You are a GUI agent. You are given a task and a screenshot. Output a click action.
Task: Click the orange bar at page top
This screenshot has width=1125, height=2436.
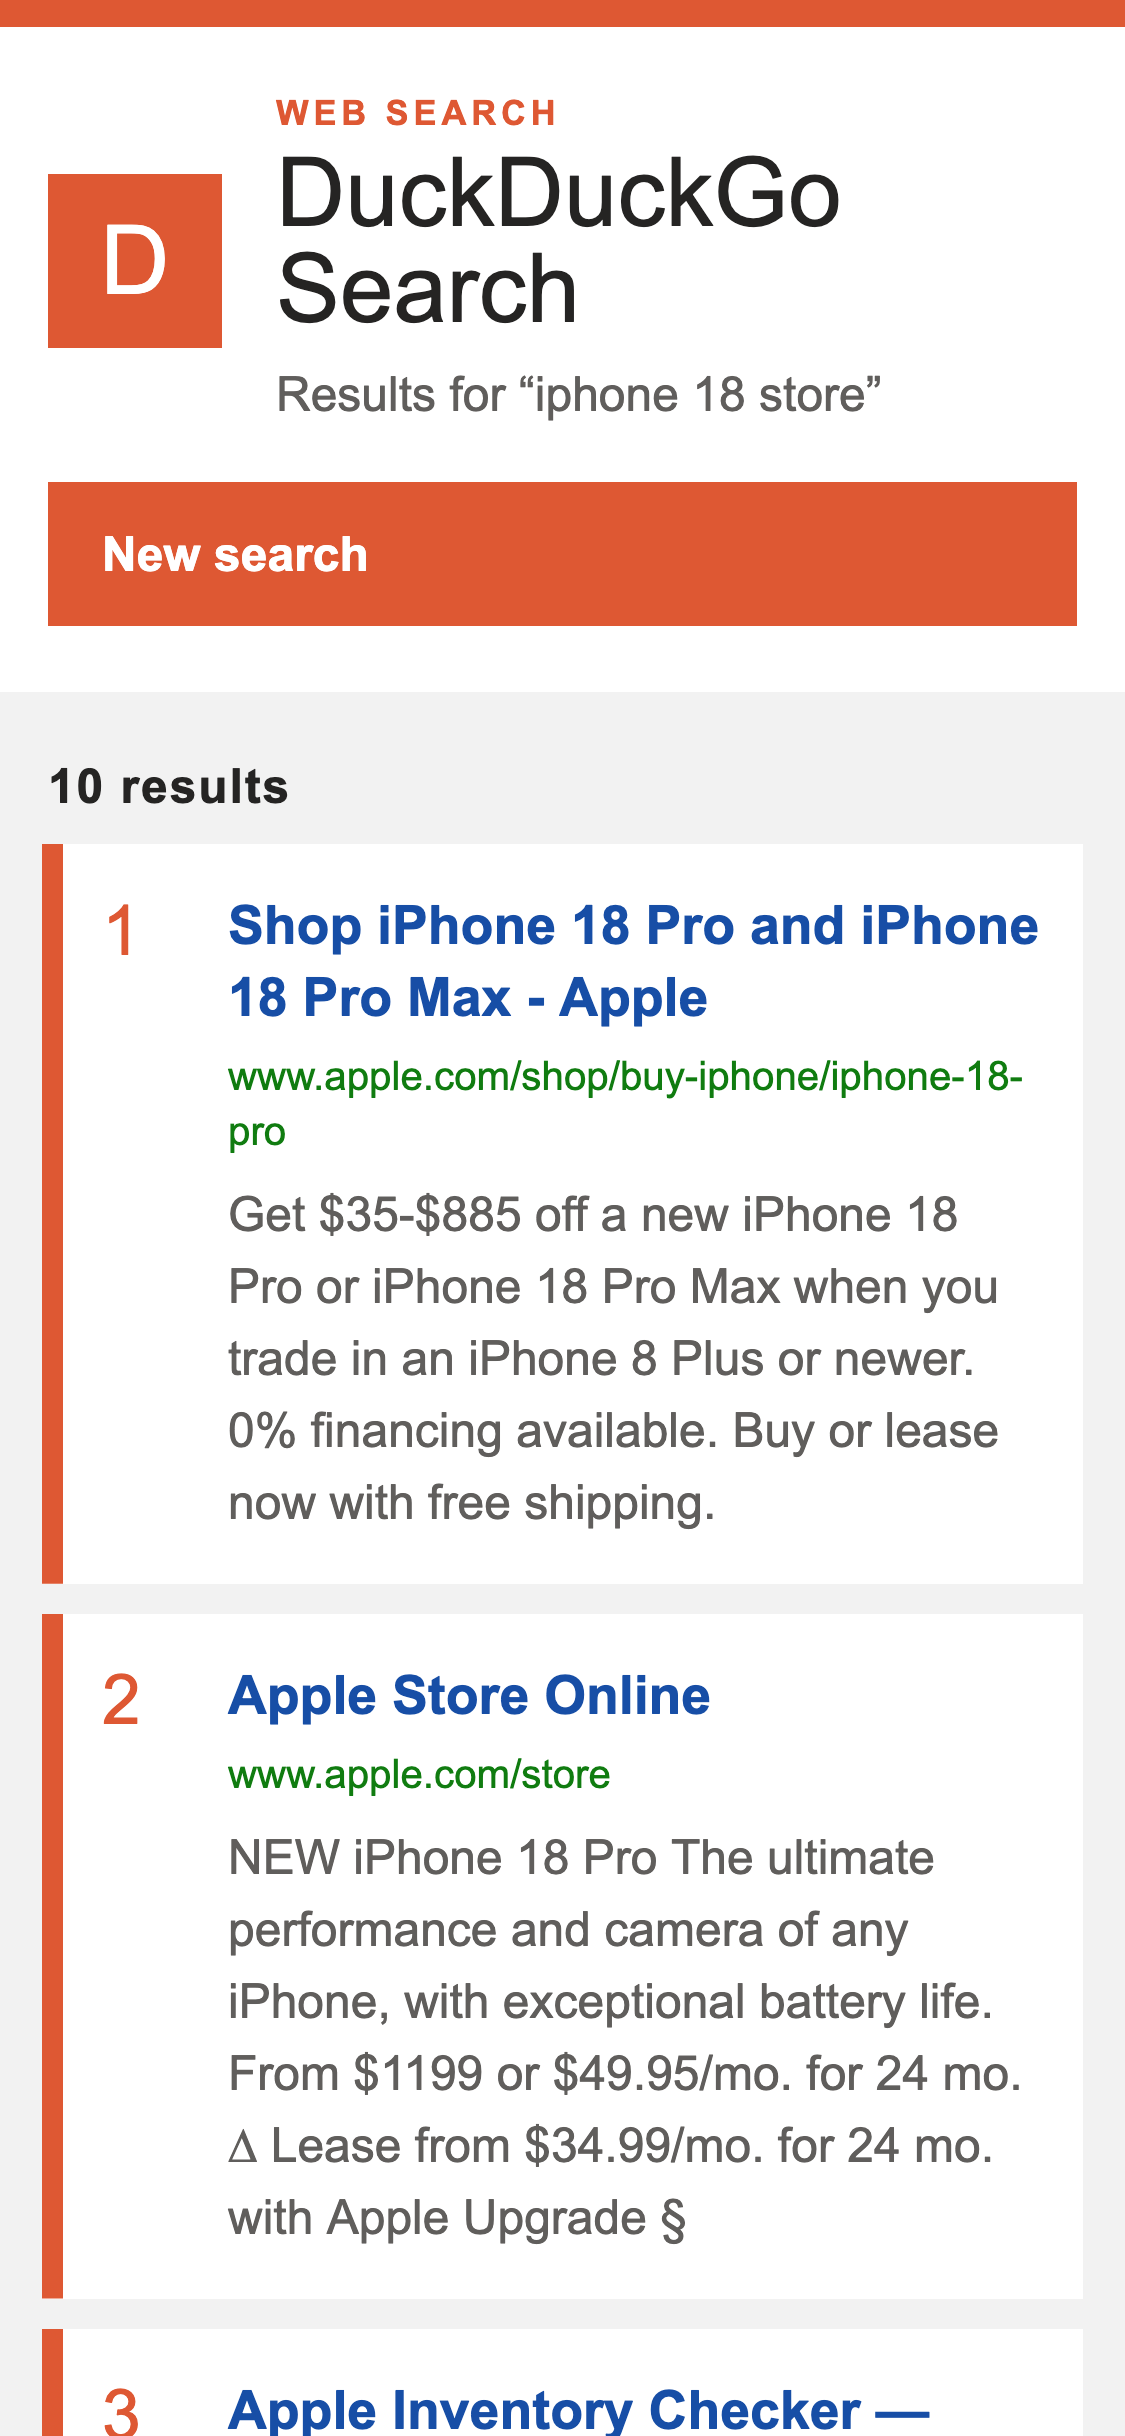[x=562, y=13]
